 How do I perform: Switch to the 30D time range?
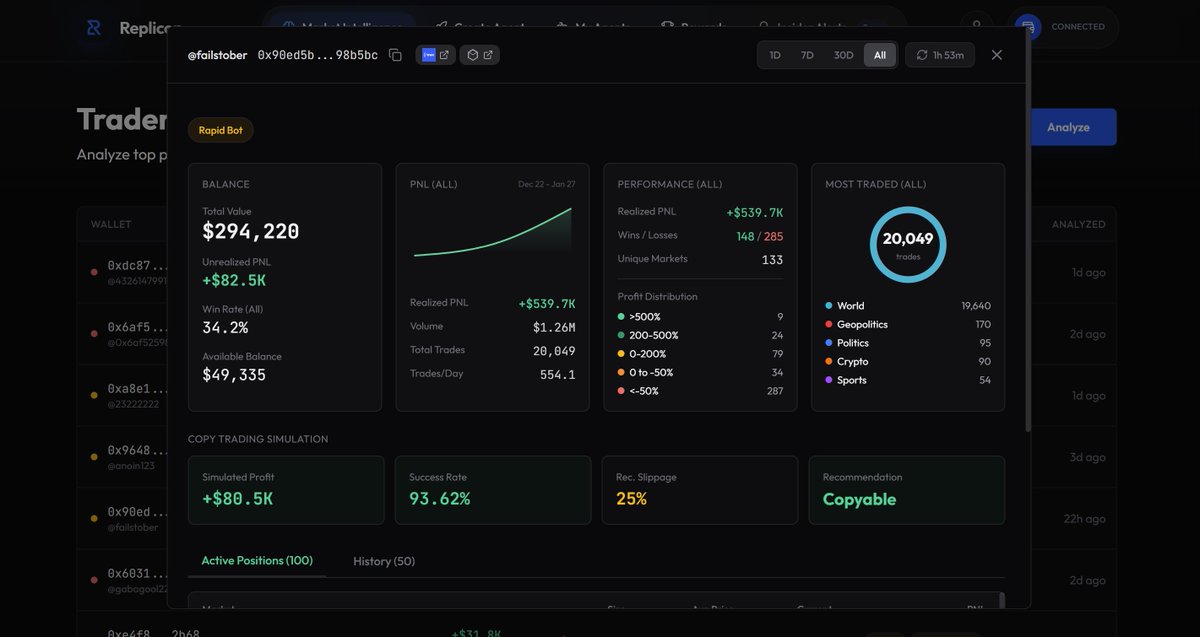(843, 55)
